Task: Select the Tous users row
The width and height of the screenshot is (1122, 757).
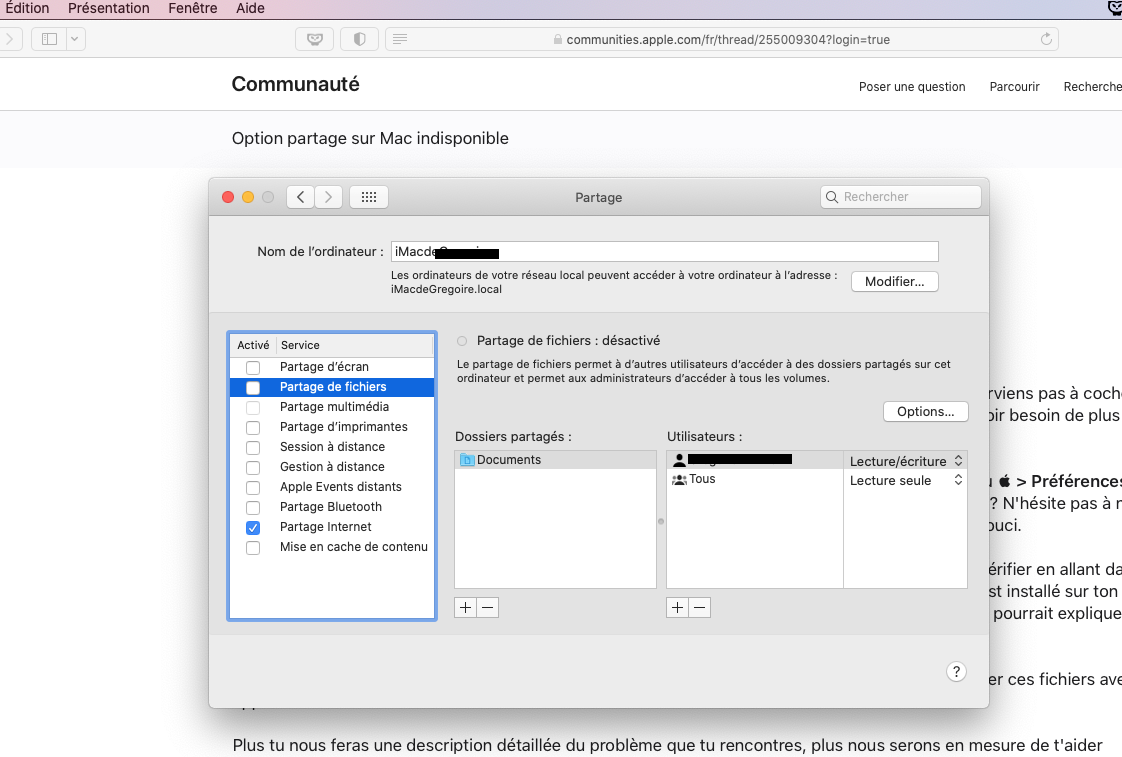Action: (754, 479)
